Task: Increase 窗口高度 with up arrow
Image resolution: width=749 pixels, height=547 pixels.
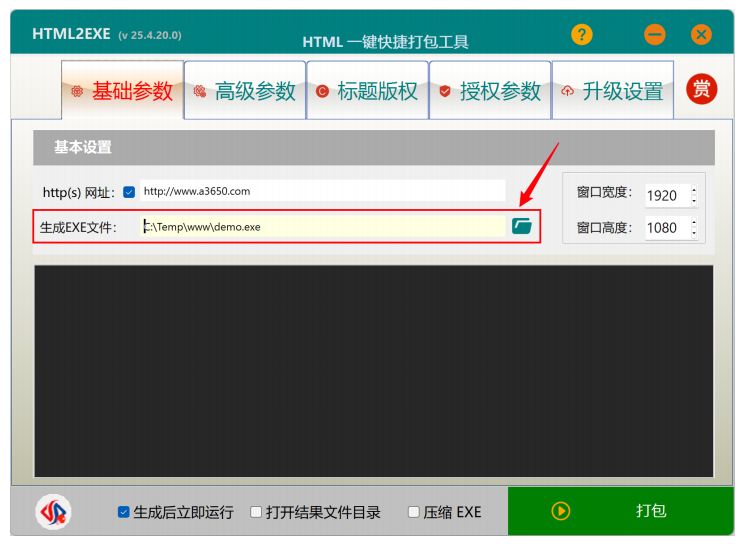Action: (694, 222)
